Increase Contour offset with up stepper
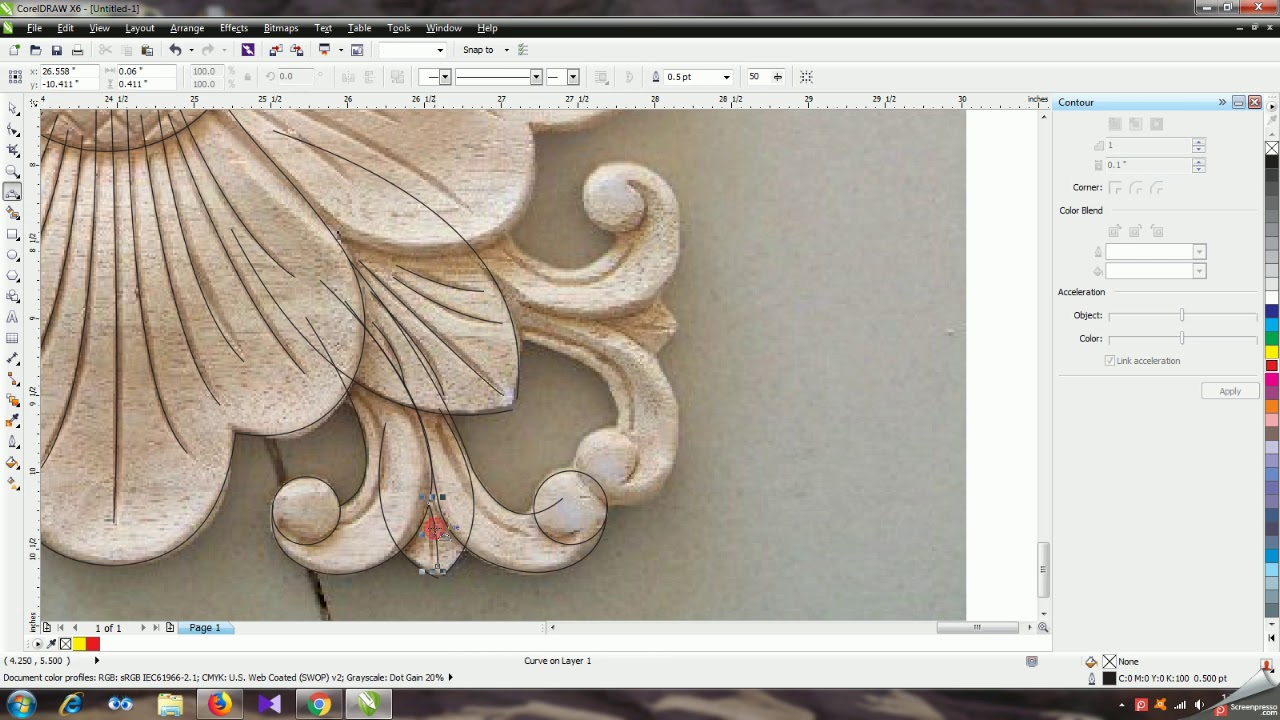The width and height of the screenshot is (1280, 720). 1199,162
